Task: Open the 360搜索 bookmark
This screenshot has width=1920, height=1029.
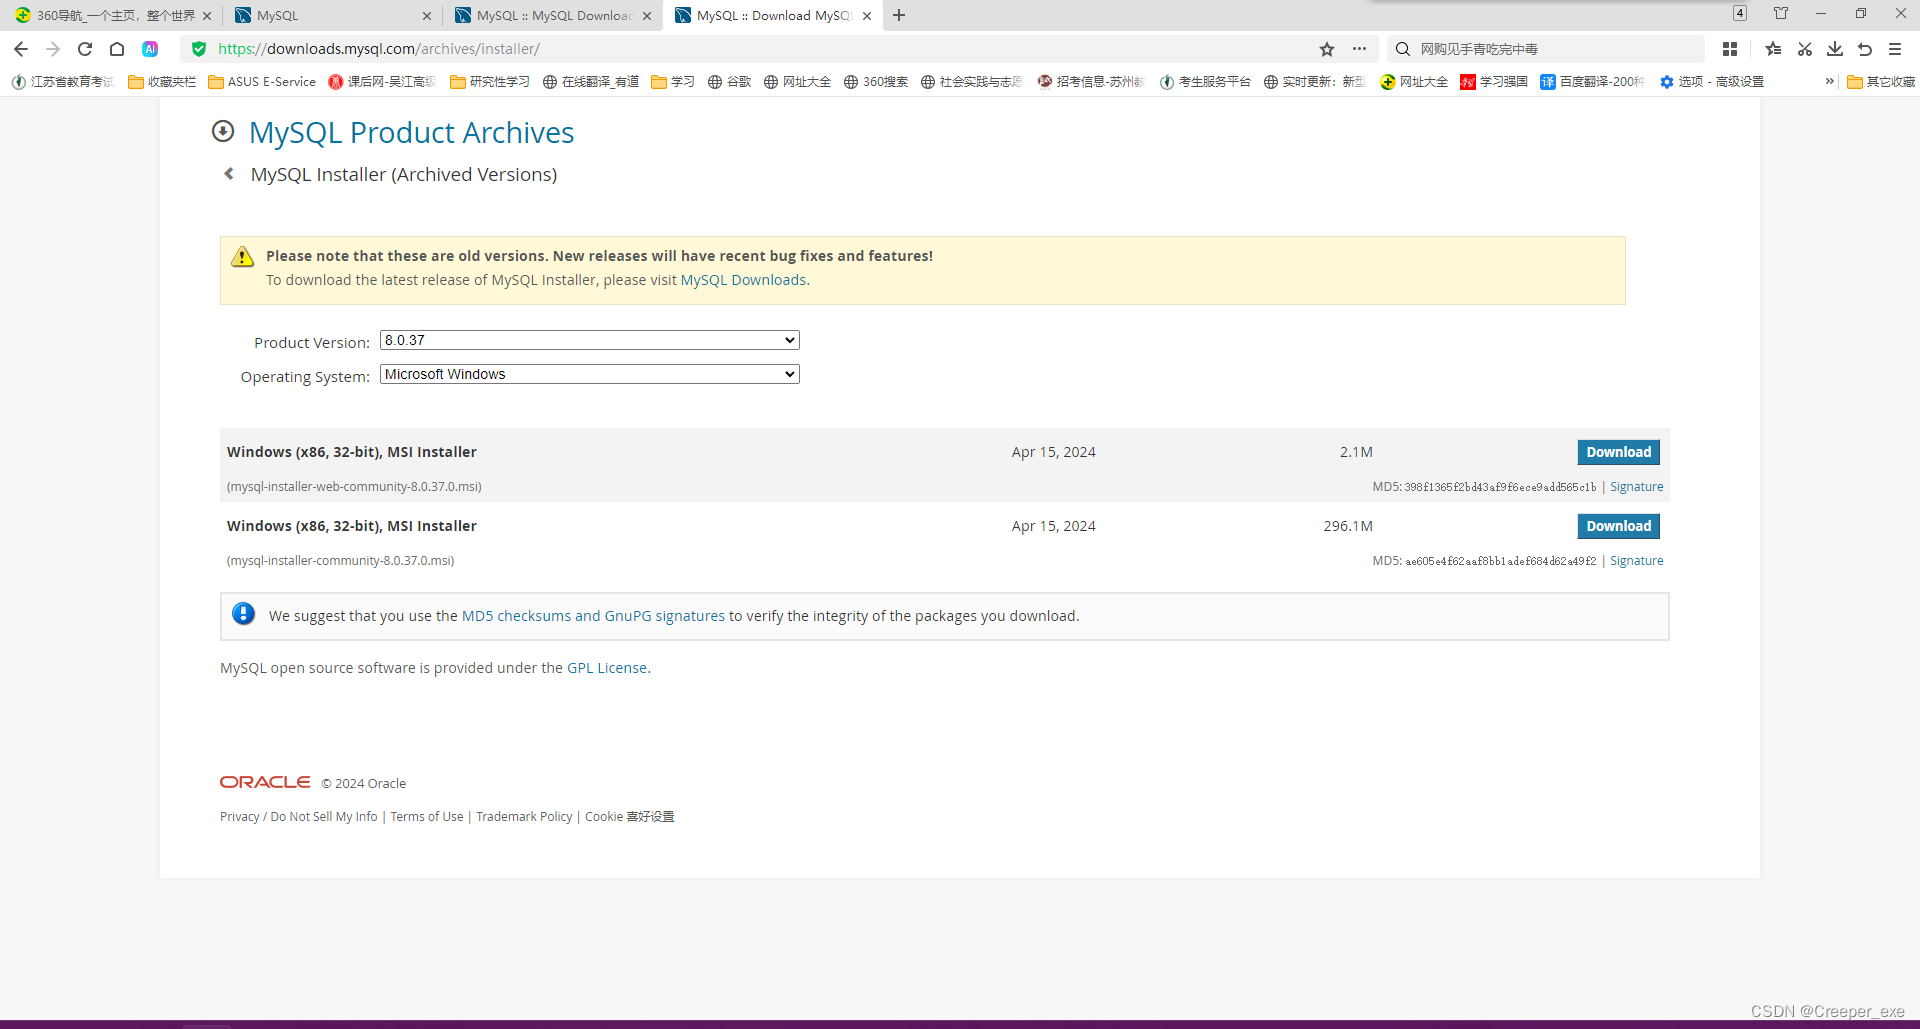Action: [x=875, y=82]
